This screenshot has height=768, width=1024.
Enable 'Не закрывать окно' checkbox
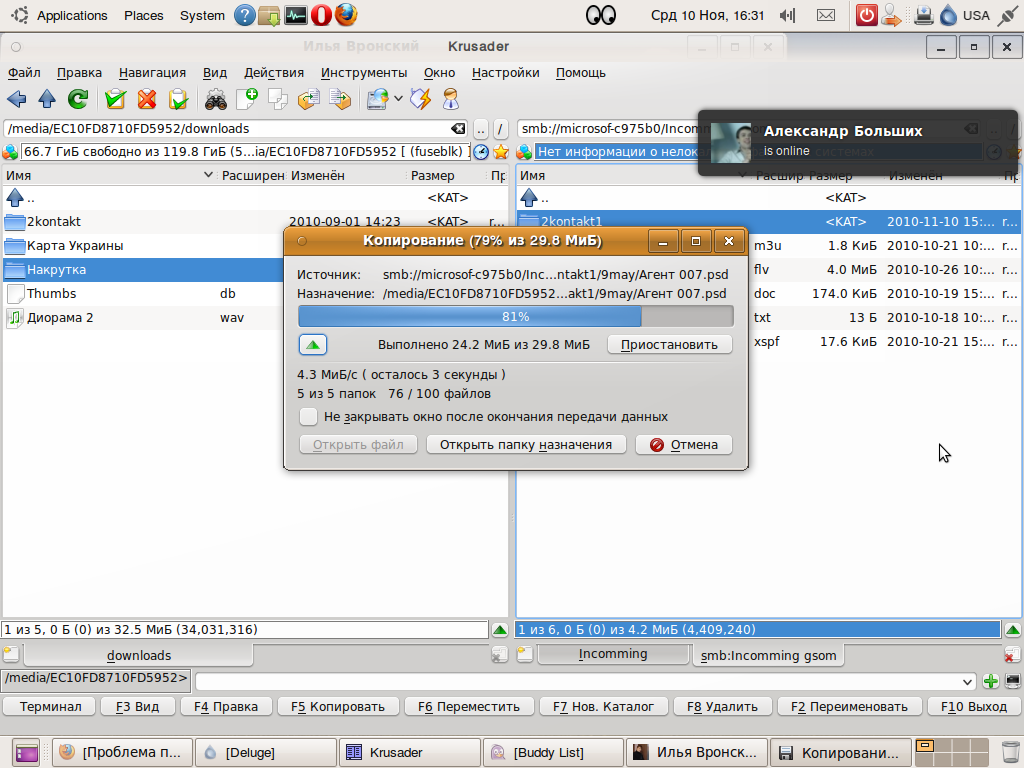coord(309,417)
